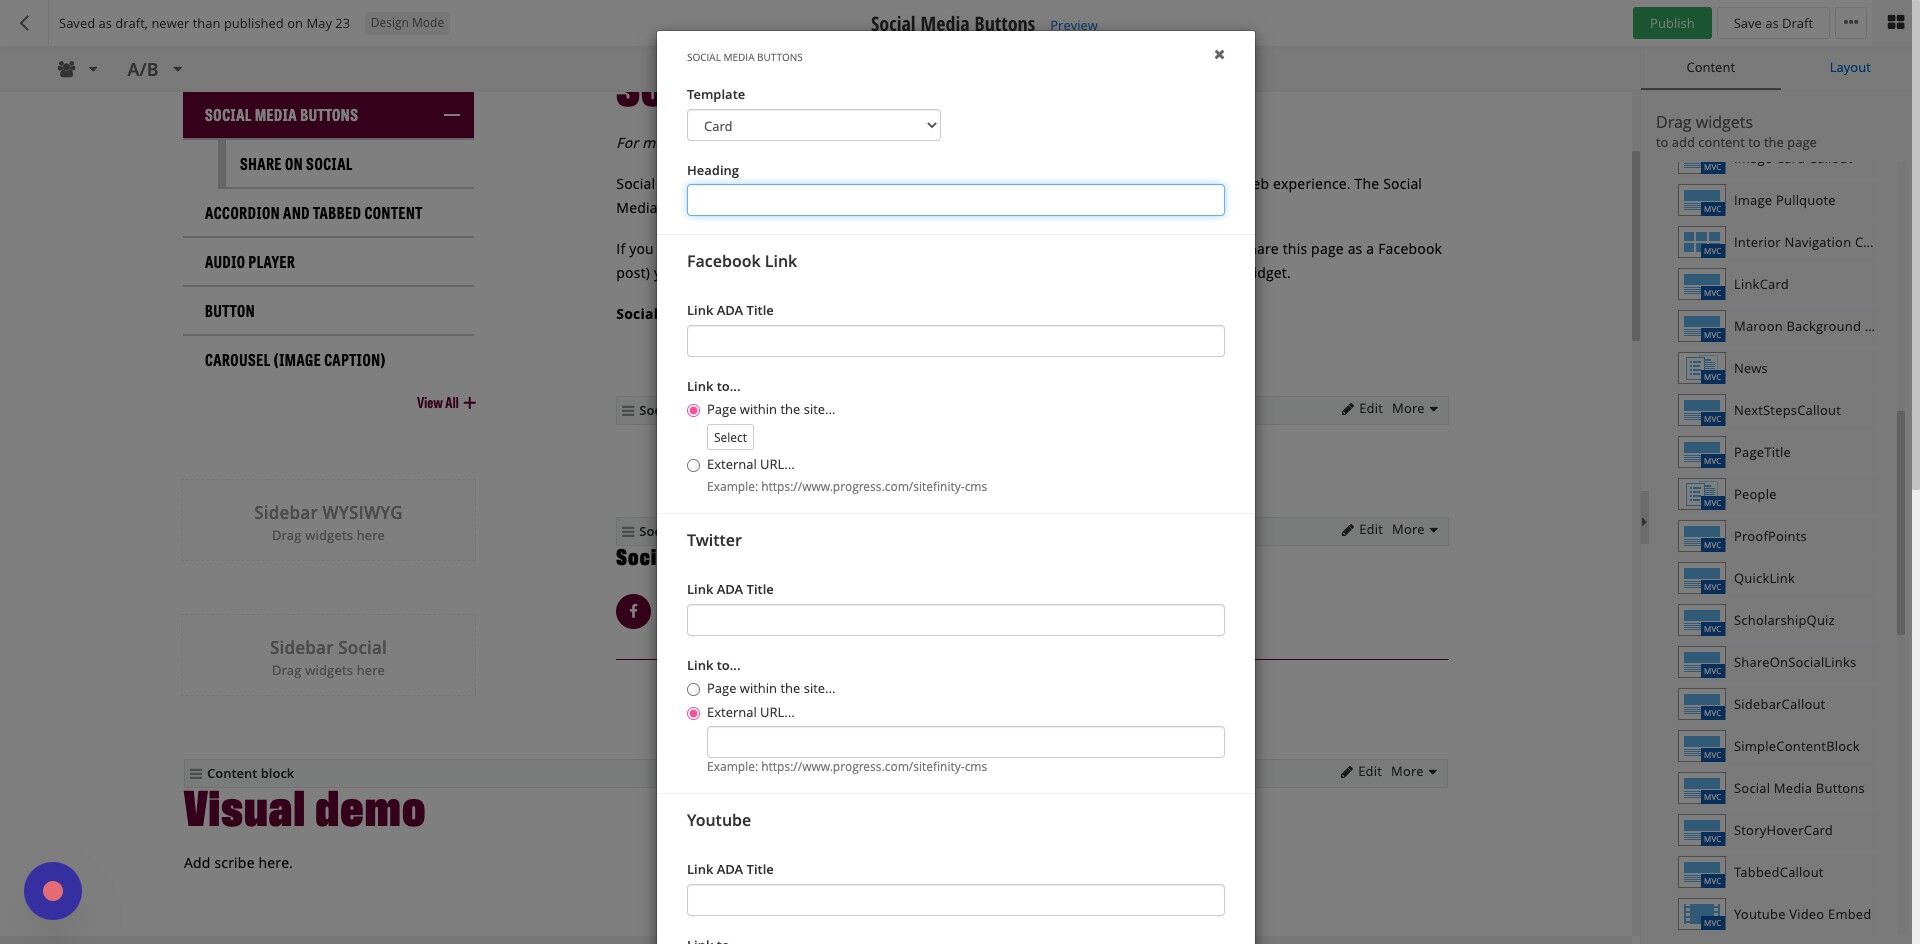Click the Facebook round icon on page
Viewport: 1920px width, 944px height.
pos(633,611)
